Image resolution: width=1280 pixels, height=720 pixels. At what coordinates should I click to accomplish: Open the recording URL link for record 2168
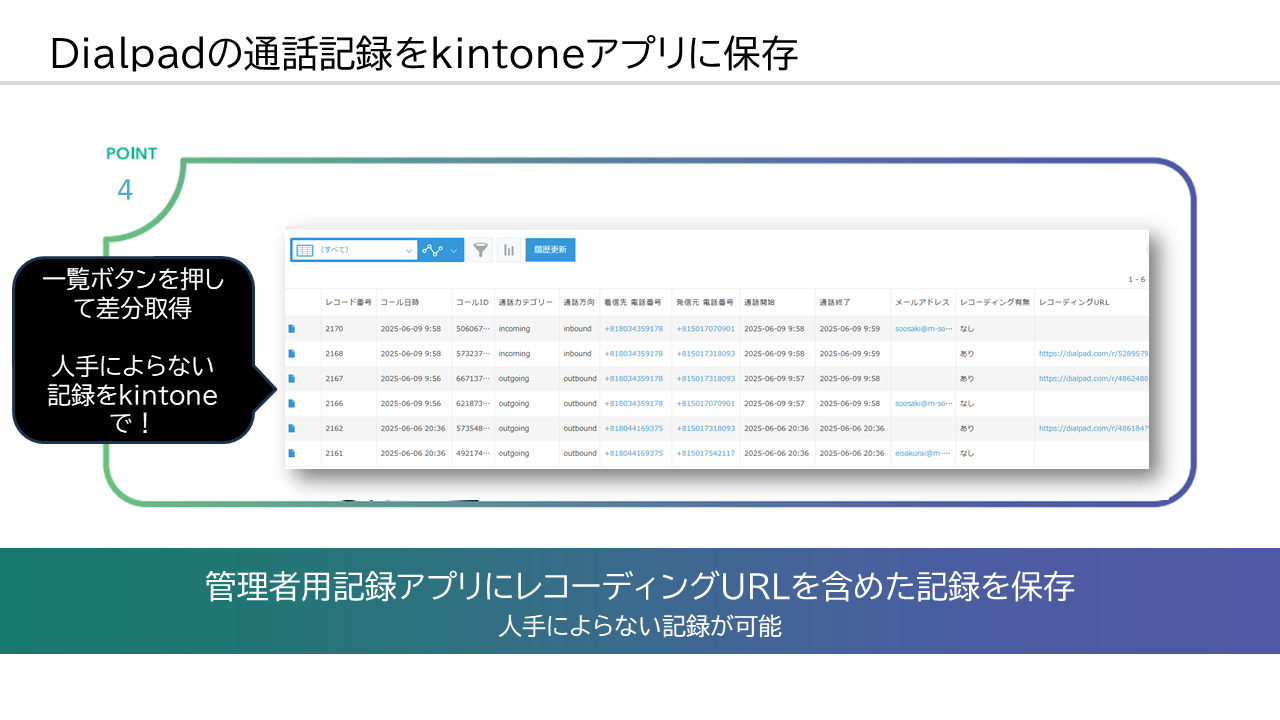coord(1093,353)
